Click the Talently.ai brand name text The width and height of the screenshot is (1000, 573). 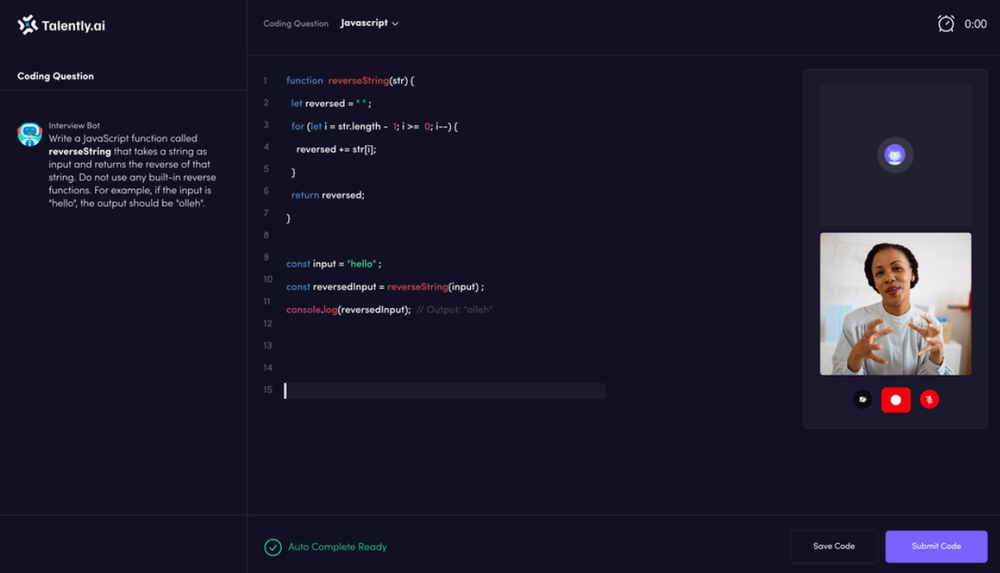(73, 26)
